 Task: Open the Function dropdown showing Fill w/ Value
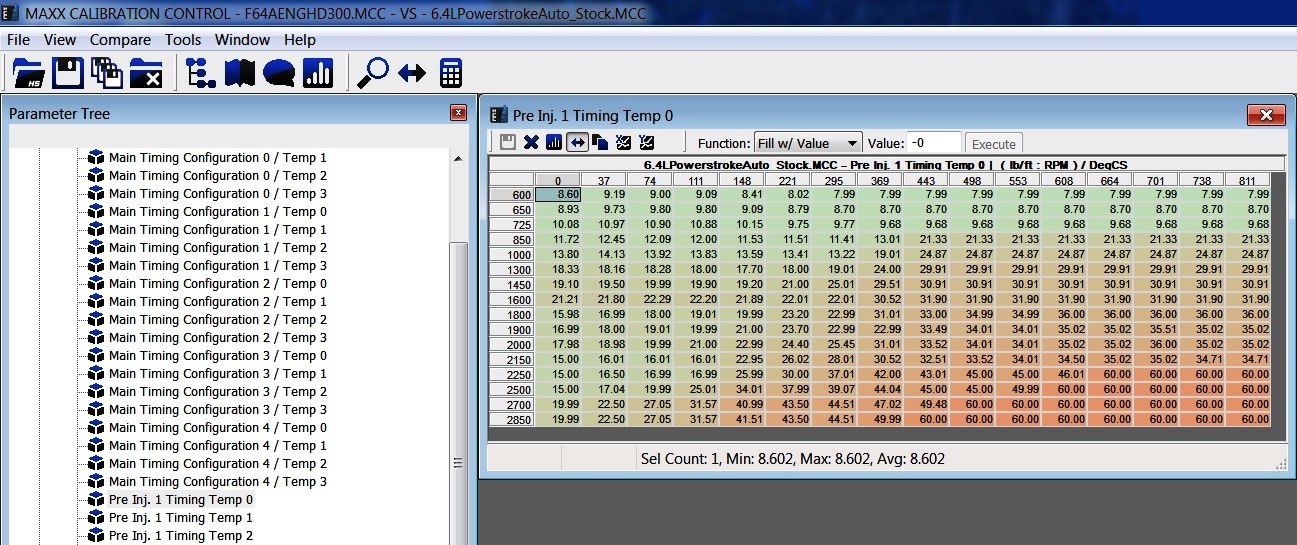808,143
